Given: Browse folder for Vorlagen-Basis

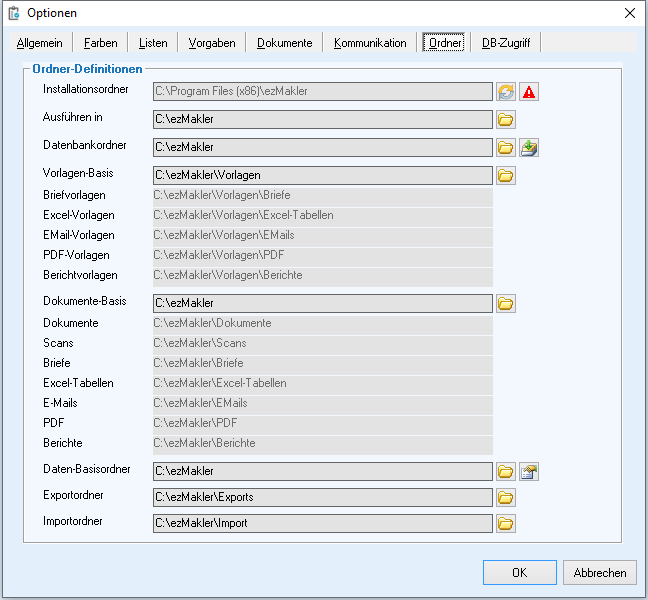Looking at the screenshot, I should point(506,176).
